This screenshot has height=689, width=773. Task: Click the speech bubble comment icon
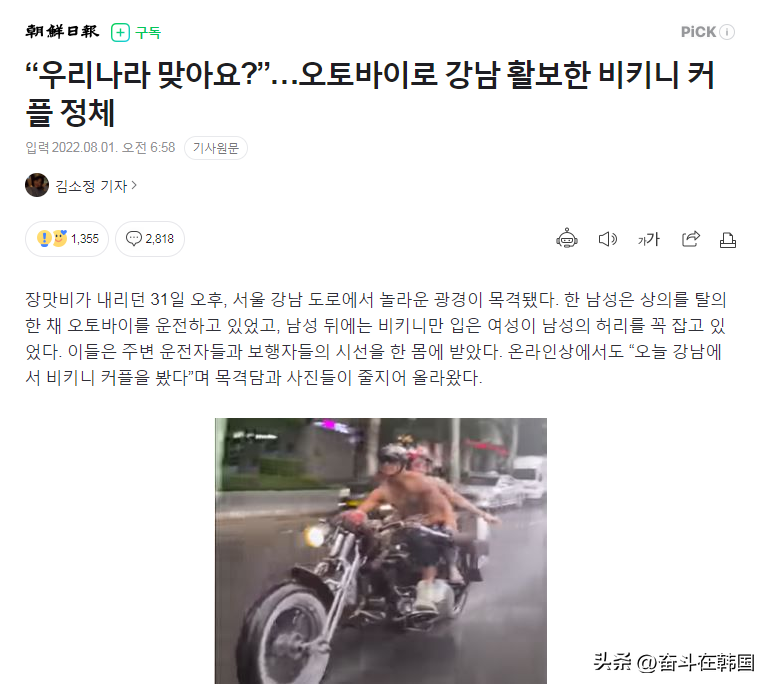coord(134,239)
